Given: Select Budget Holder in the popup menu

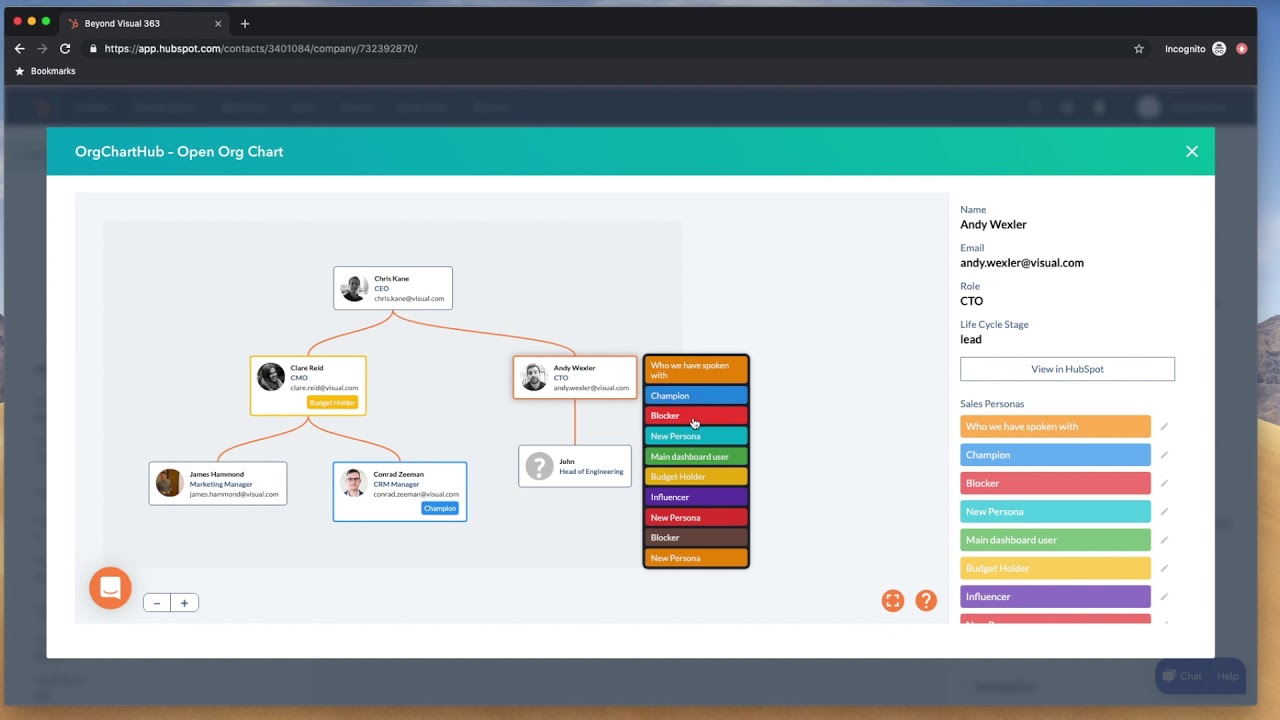Looking at the screenshot, I should (x=696, y=477).
